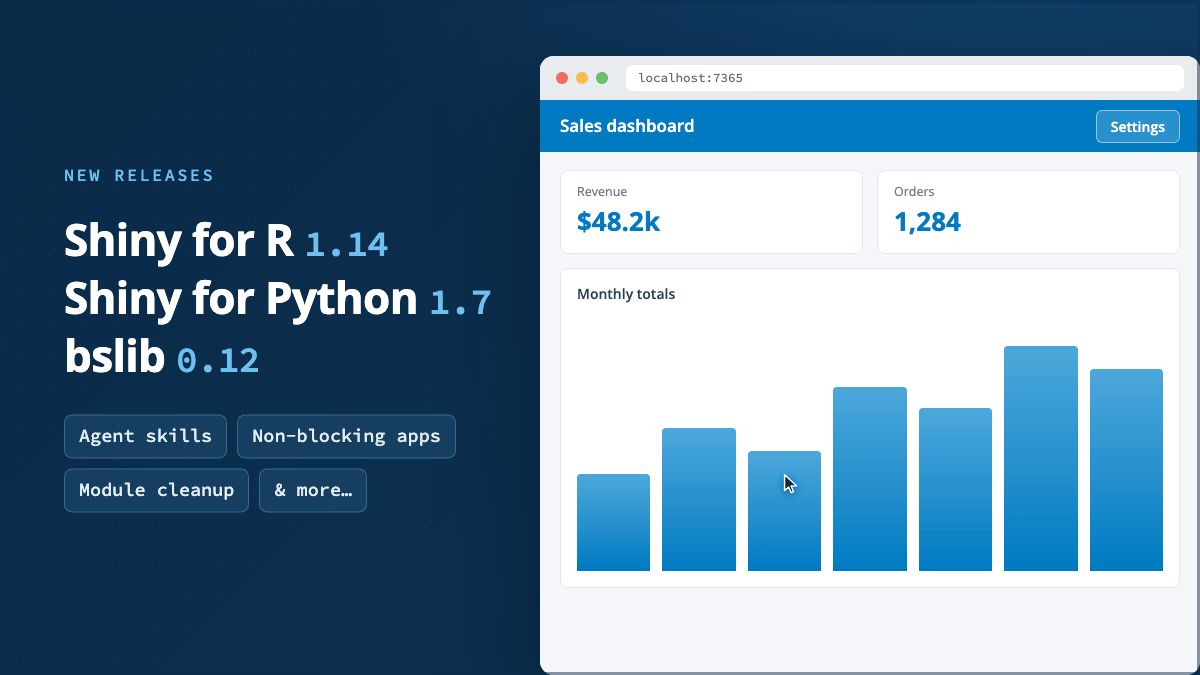This screenshot has height=675, width=1200.
Task: Click the localhost:7365 address bar
Action: tap(905, 78)
